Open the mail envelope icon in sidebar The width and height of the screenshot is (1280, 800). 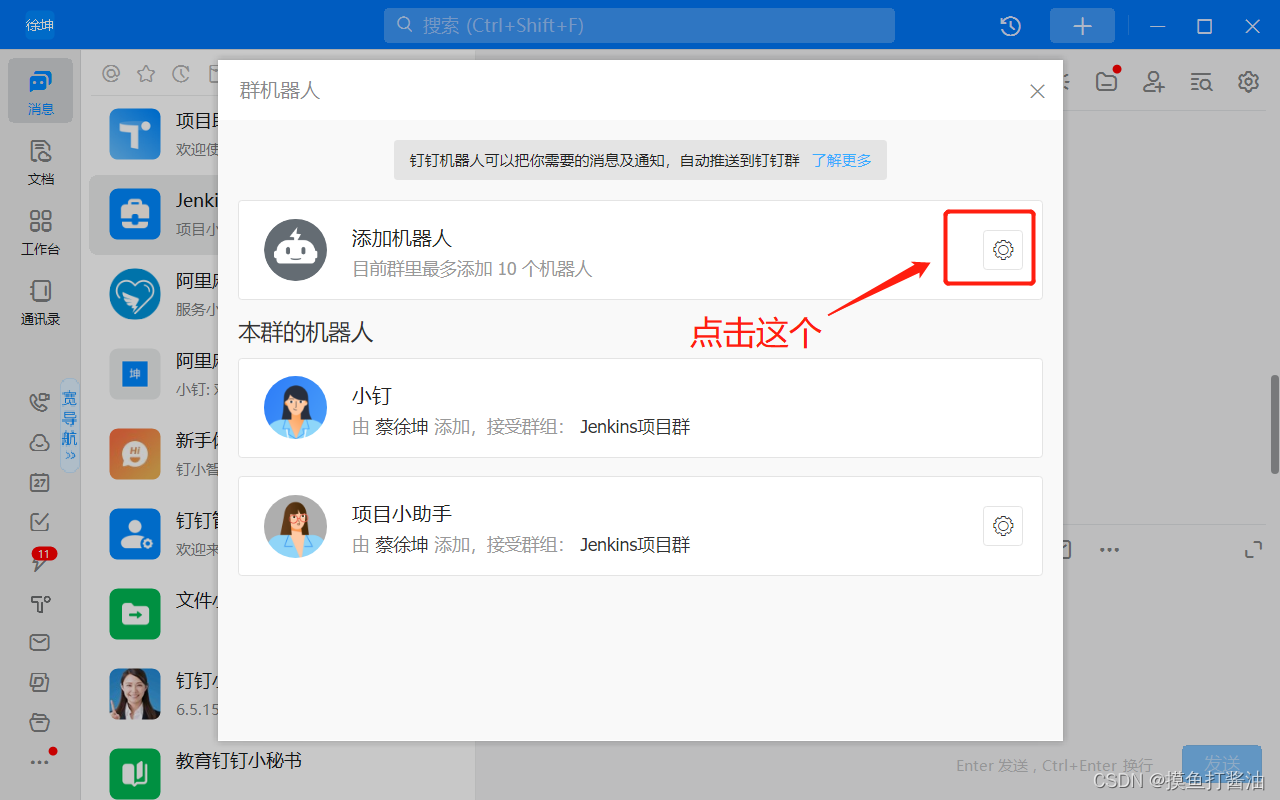coord(40,642)
